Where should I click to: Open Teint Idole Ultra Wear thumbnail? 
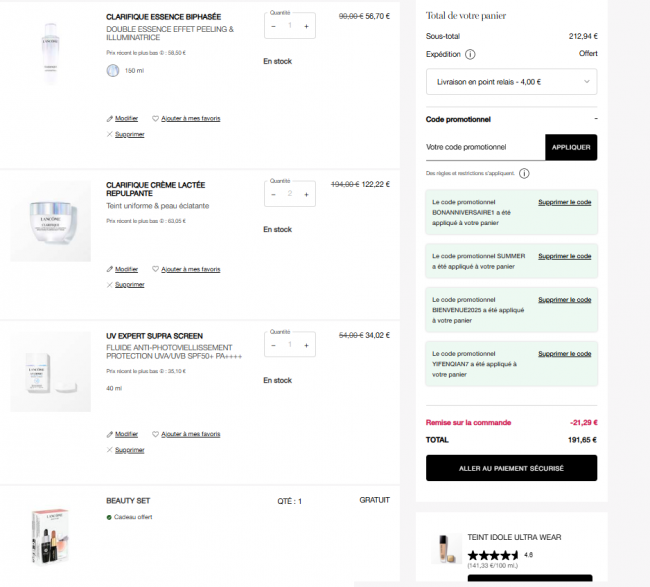coord(446,548)
